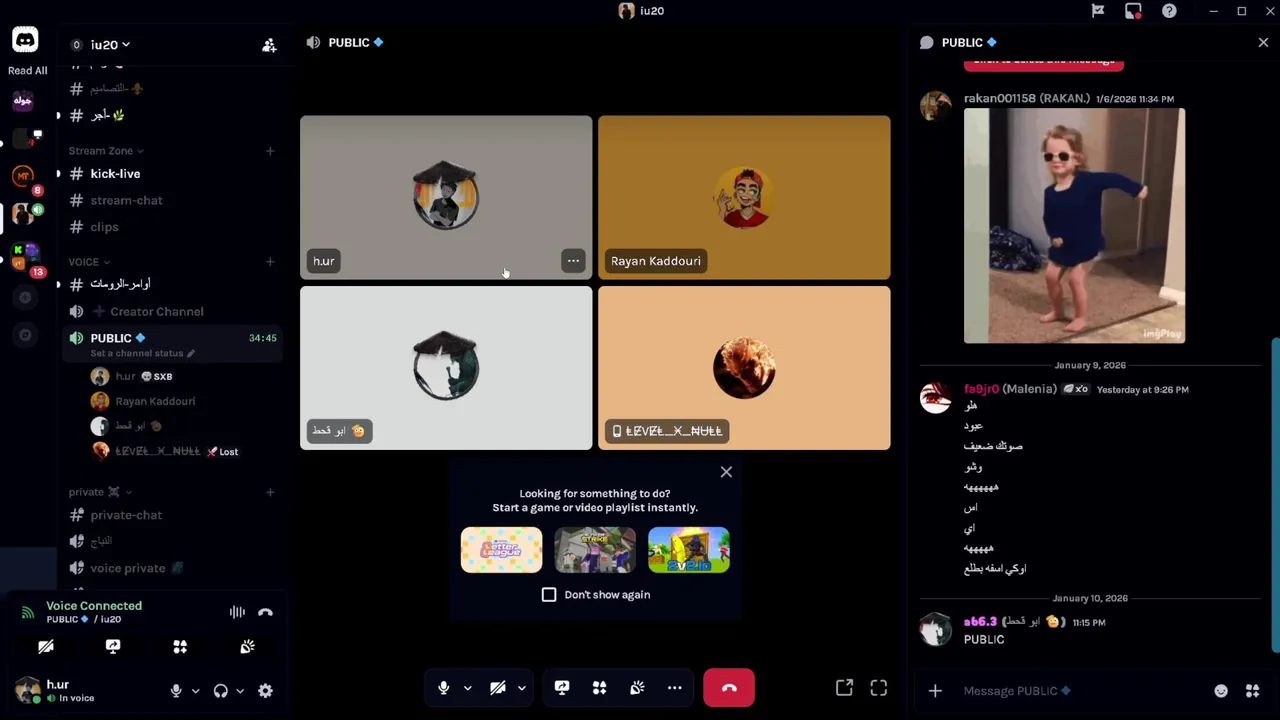Viewport: 1280px width, 720px height.
Task: Mute microphone in call control bar
Action: point(444,688)
